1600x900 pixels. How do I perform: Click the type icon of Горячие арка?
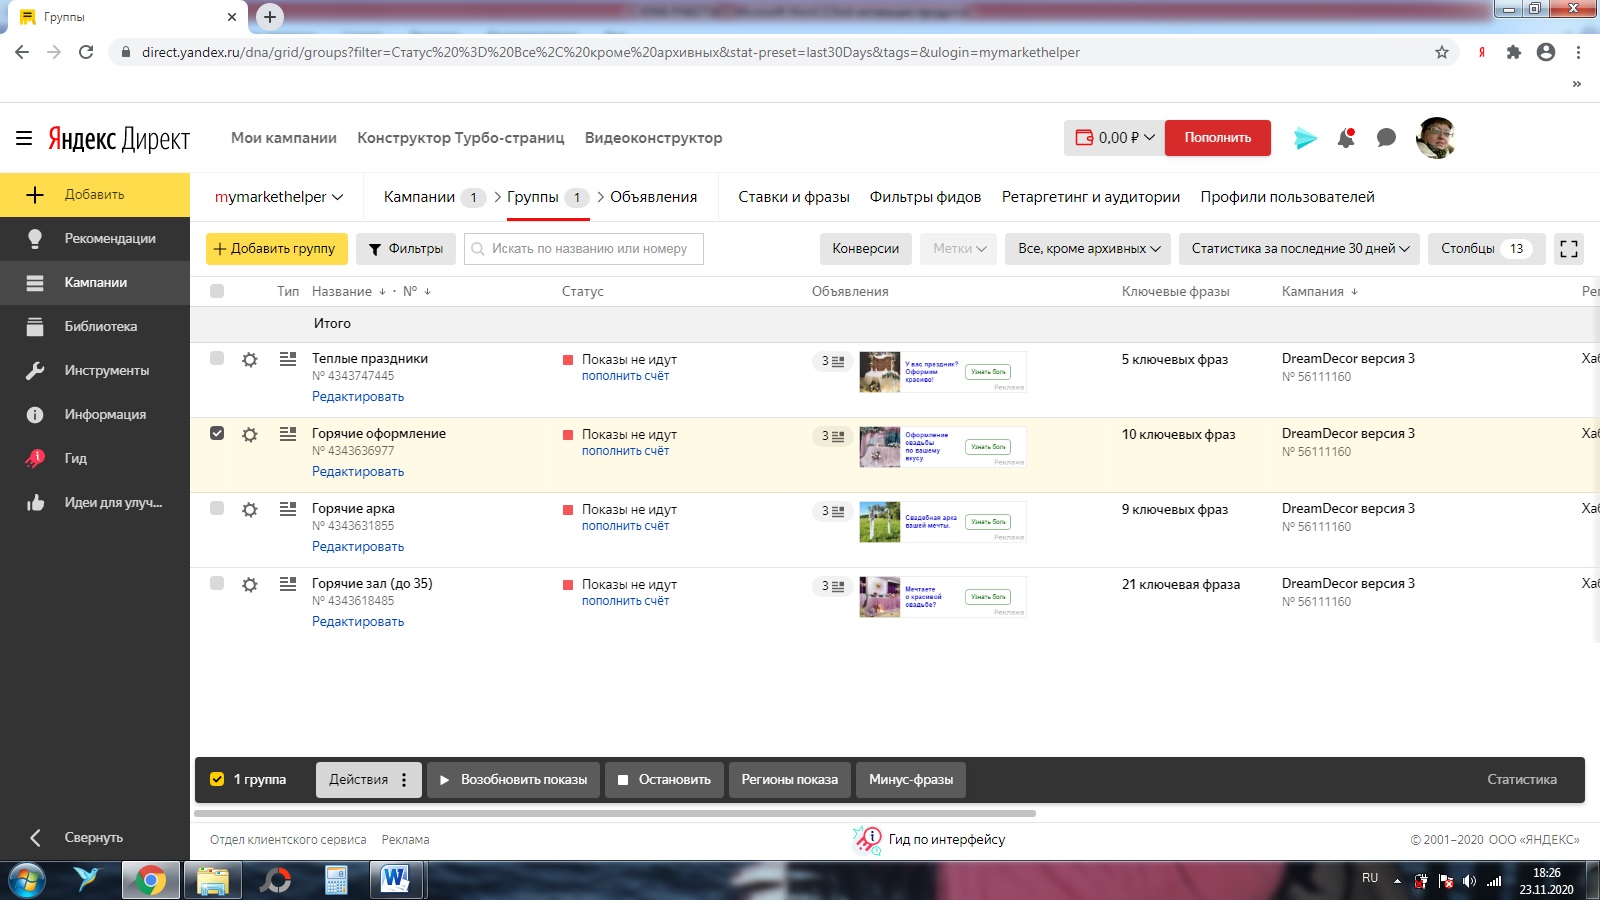tap(288, 508)
